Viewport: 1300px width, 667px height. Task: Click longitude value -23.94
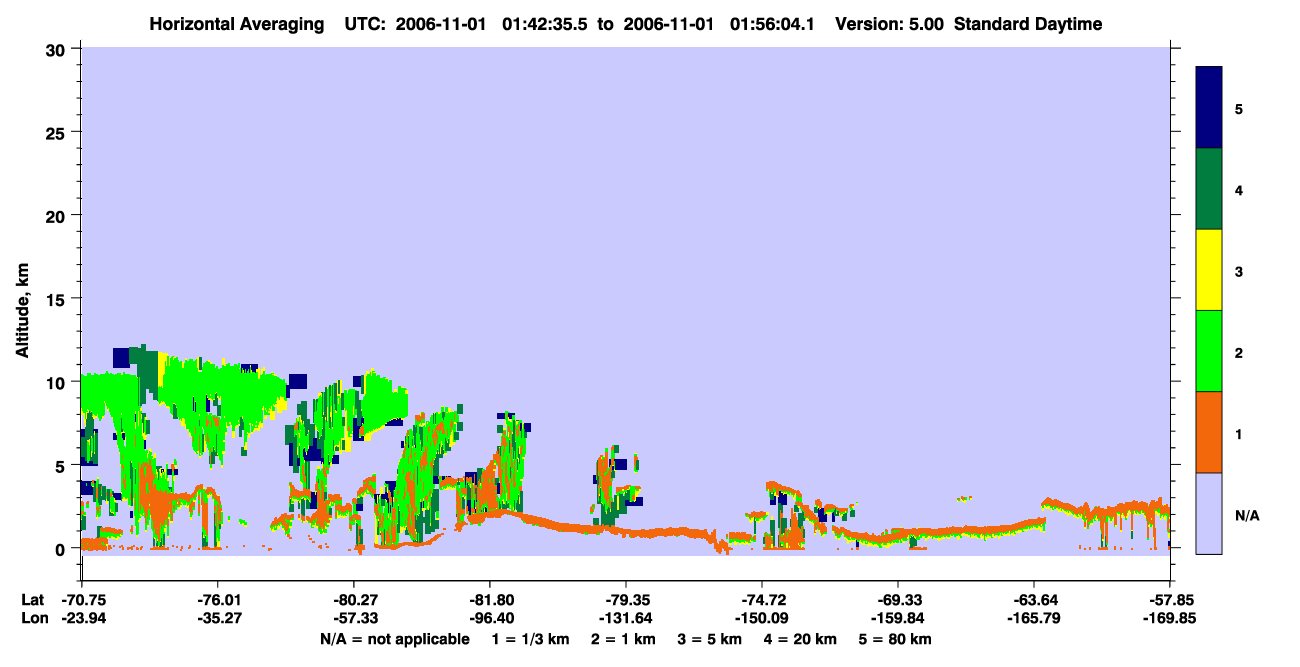(x=82, y=618)
